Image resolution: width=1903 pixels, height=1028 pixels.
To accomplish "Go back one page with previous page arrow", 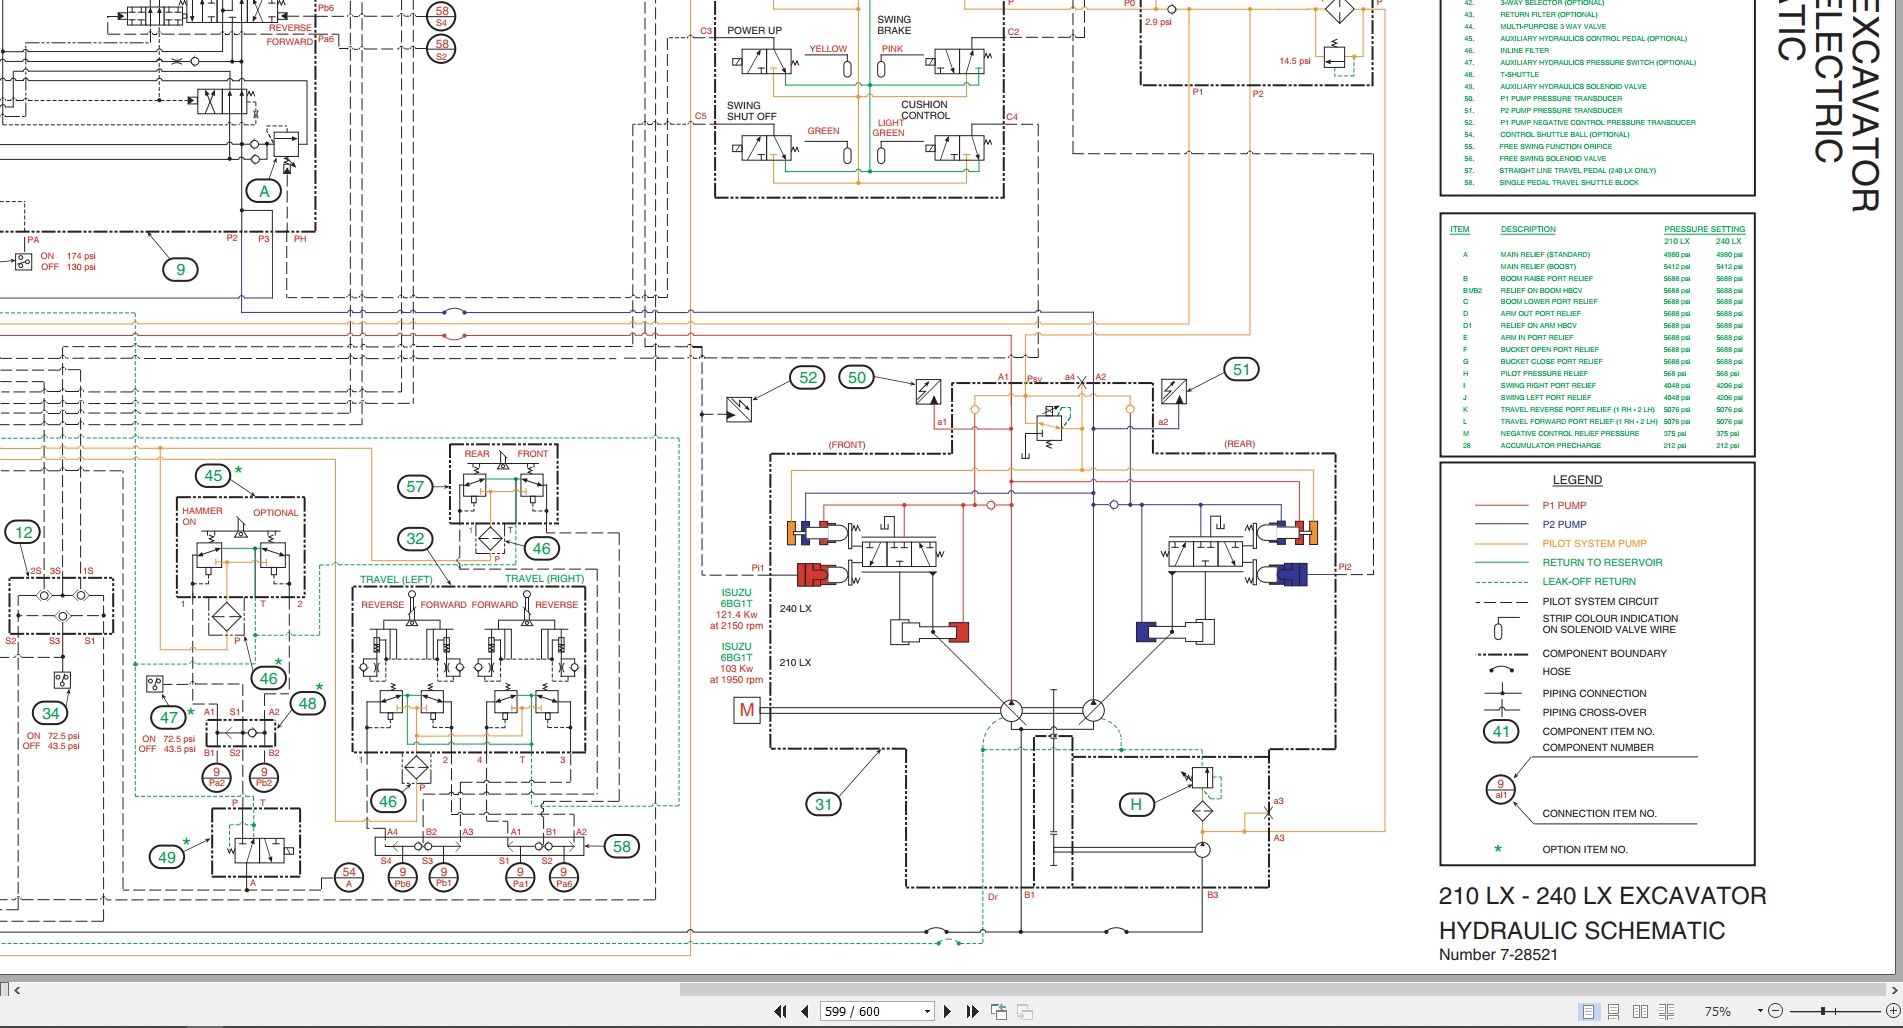I will pyautogui.click(x=805, y=1011).
